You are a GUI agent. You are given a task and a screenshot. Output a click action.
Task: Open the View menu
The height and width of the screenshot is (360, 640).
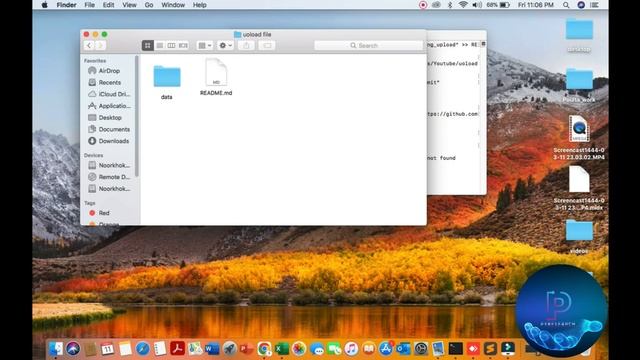(x=129, y=5)
